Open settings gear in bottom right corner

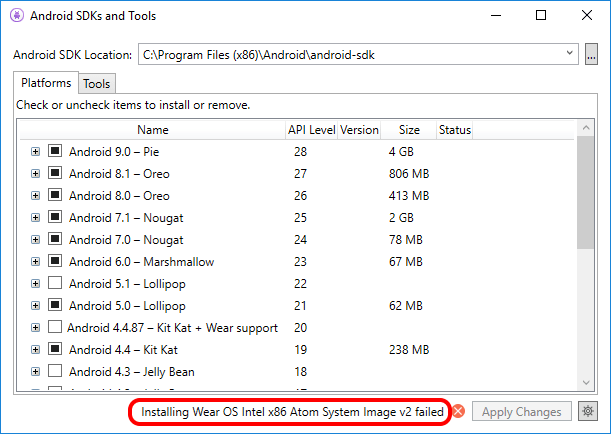point(588,411)
